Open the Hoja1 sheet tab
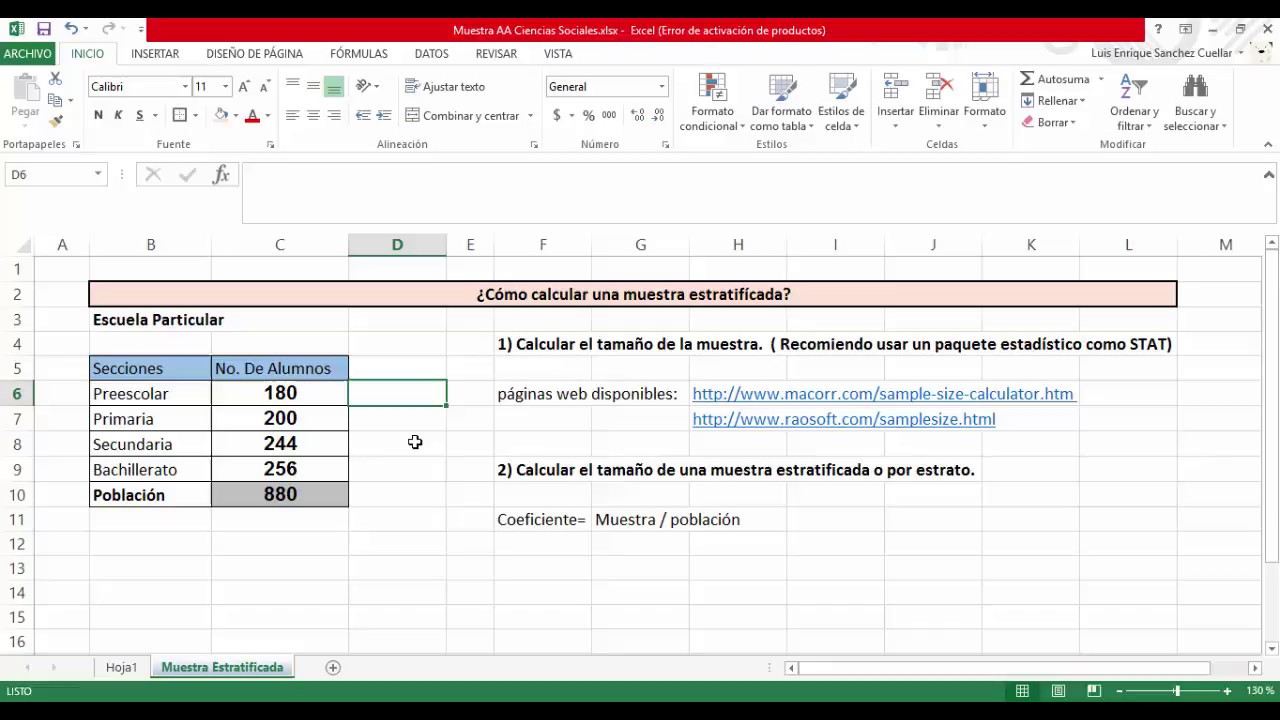Viewport: 1280px width, 720px height. pyautogui.click(x=122, y=667)
